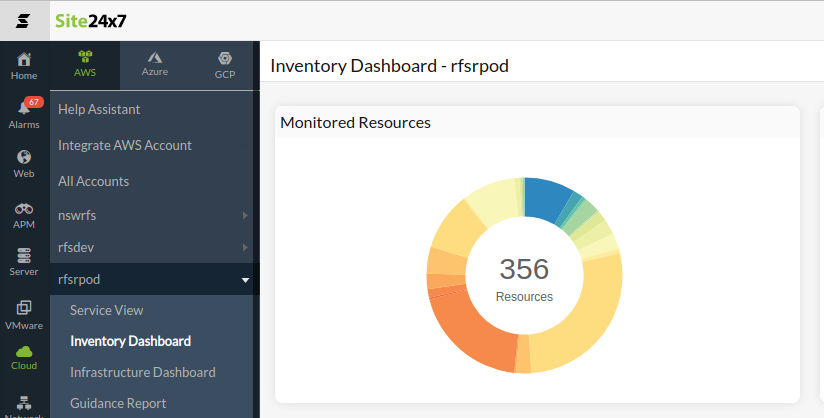Click the Inventory Dashboard - rfsrpod heading

tap(389, 66)
